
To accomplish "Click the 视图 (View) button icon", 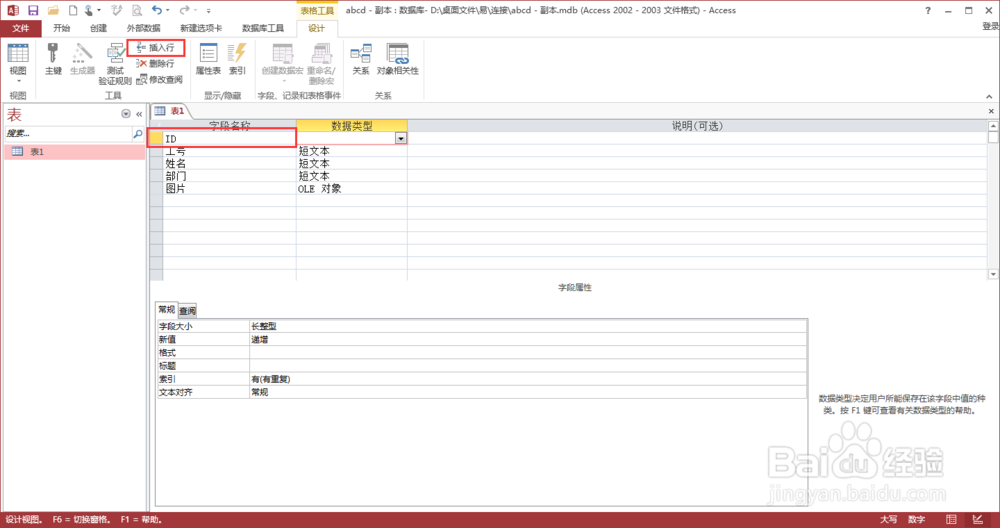I will 18,54.
